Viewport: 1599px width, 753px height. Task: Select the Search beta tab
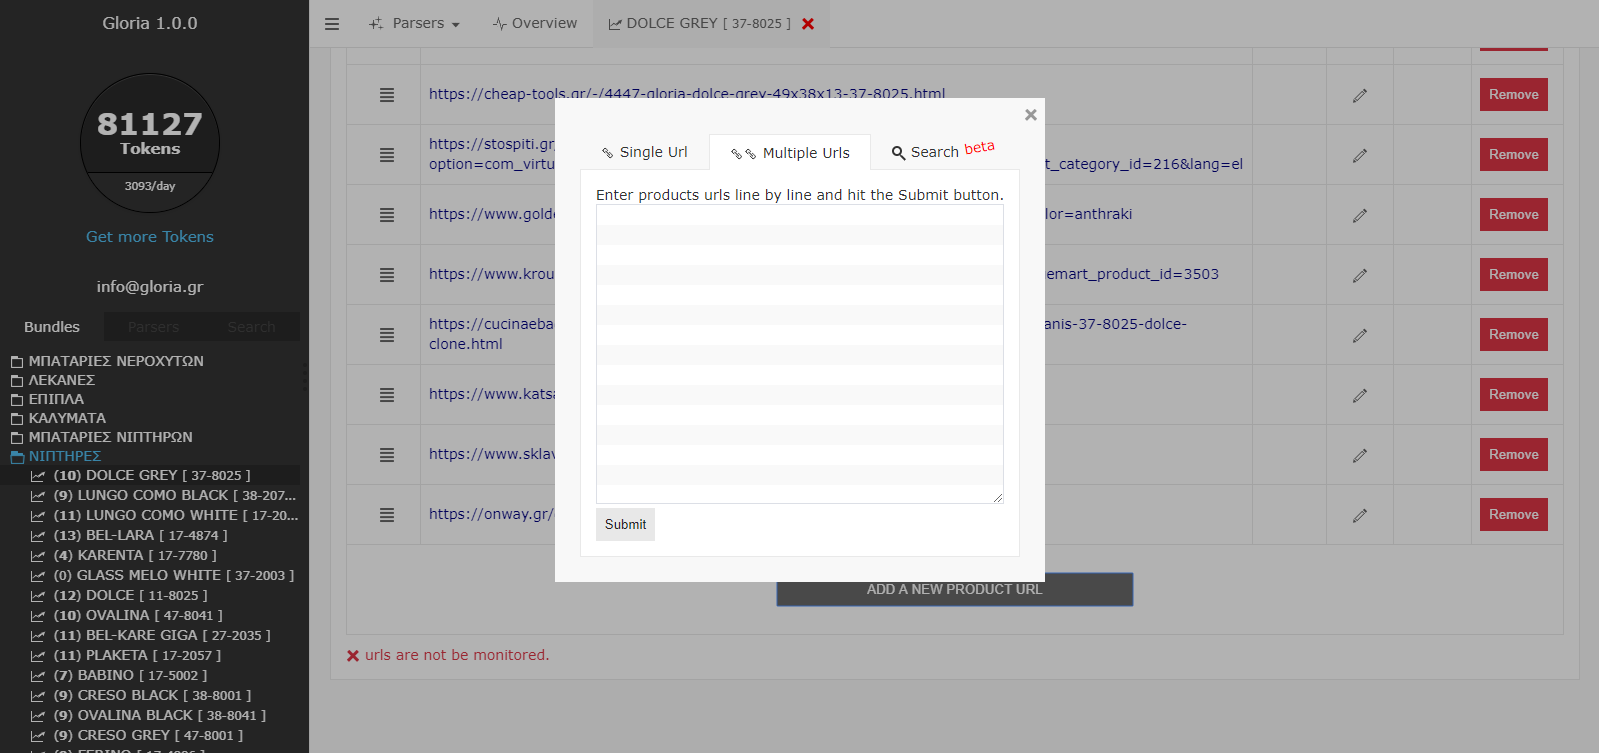pos(942,151)
